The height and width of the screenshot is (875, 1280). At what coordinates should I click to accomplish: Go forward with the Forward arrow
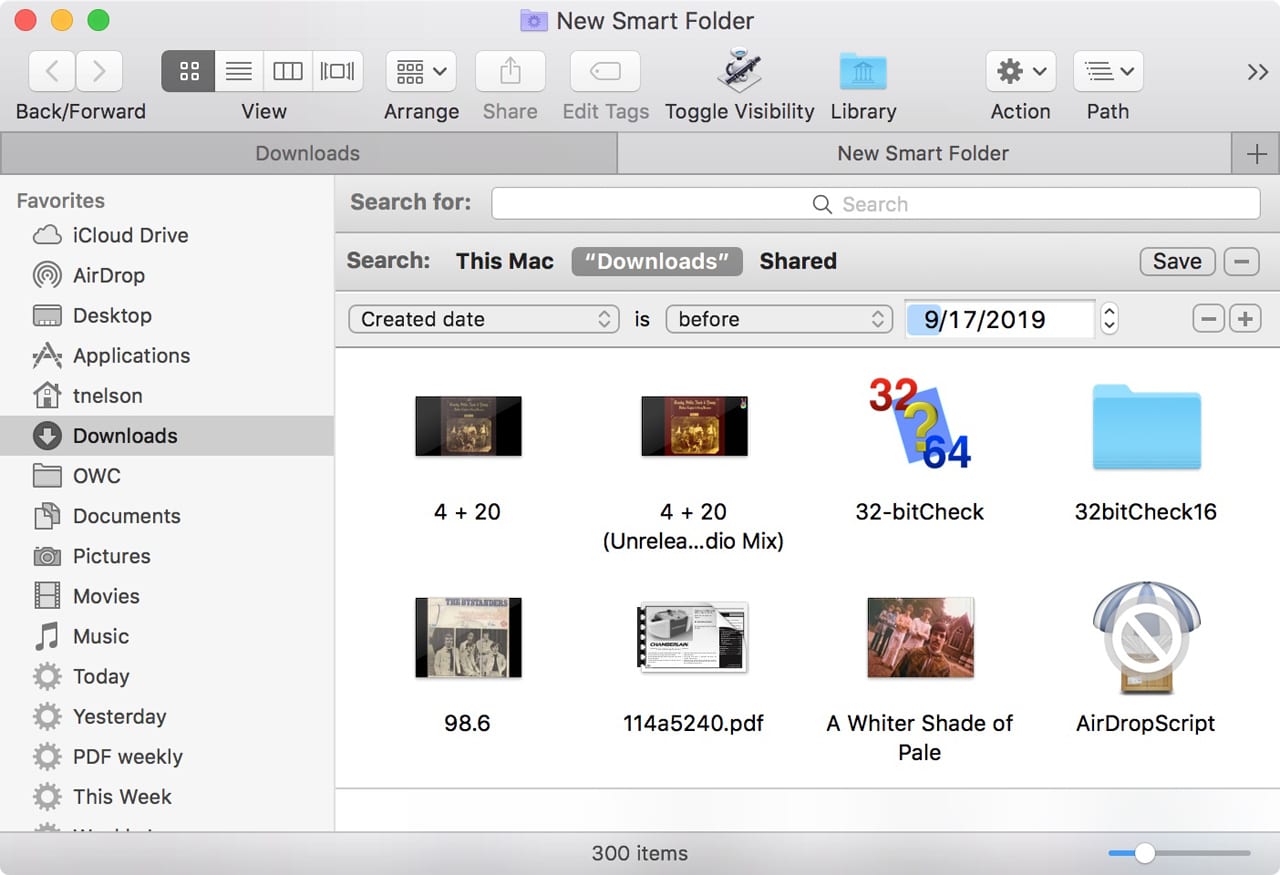(x=99, y=71)
